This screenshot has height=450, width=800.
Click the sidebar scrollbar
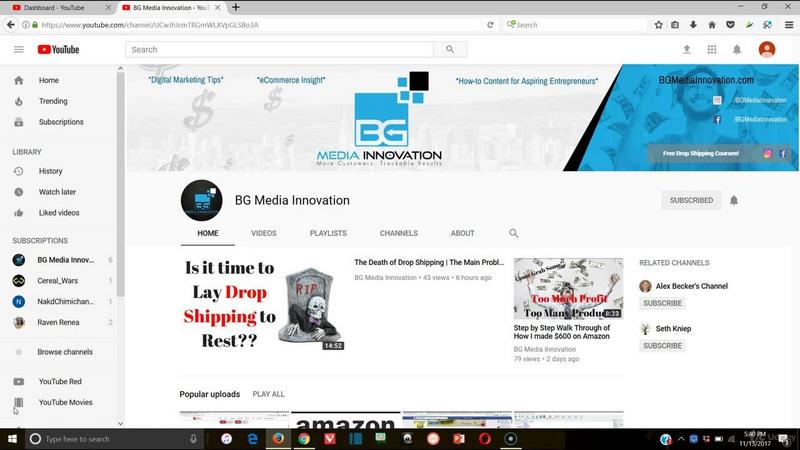(120, 184)
